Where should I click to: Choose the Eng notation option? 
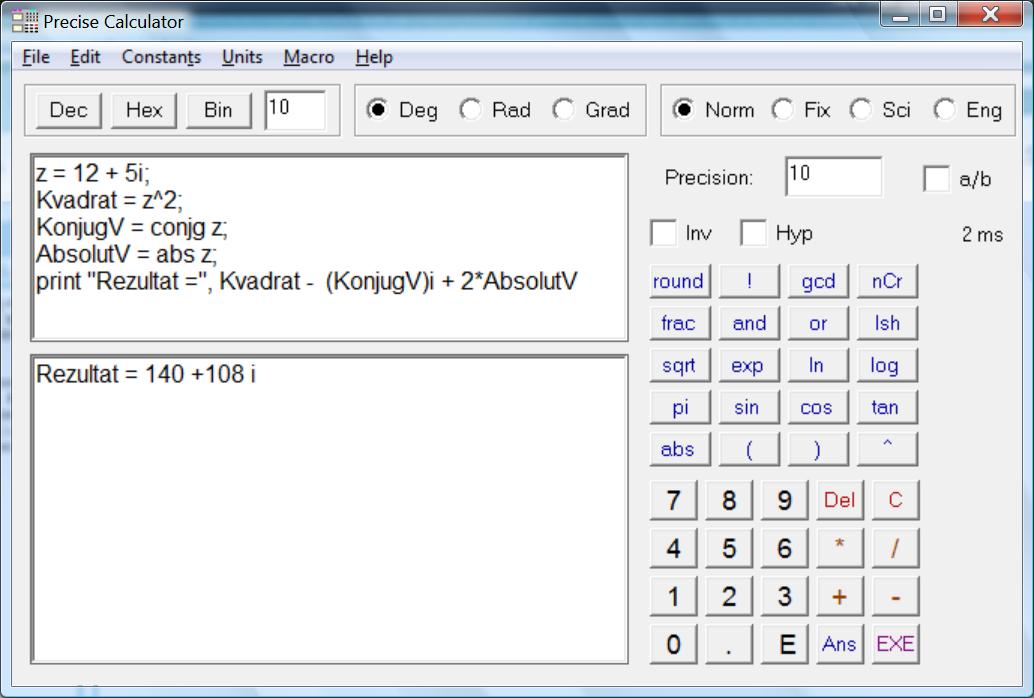[x=945, y=110]
